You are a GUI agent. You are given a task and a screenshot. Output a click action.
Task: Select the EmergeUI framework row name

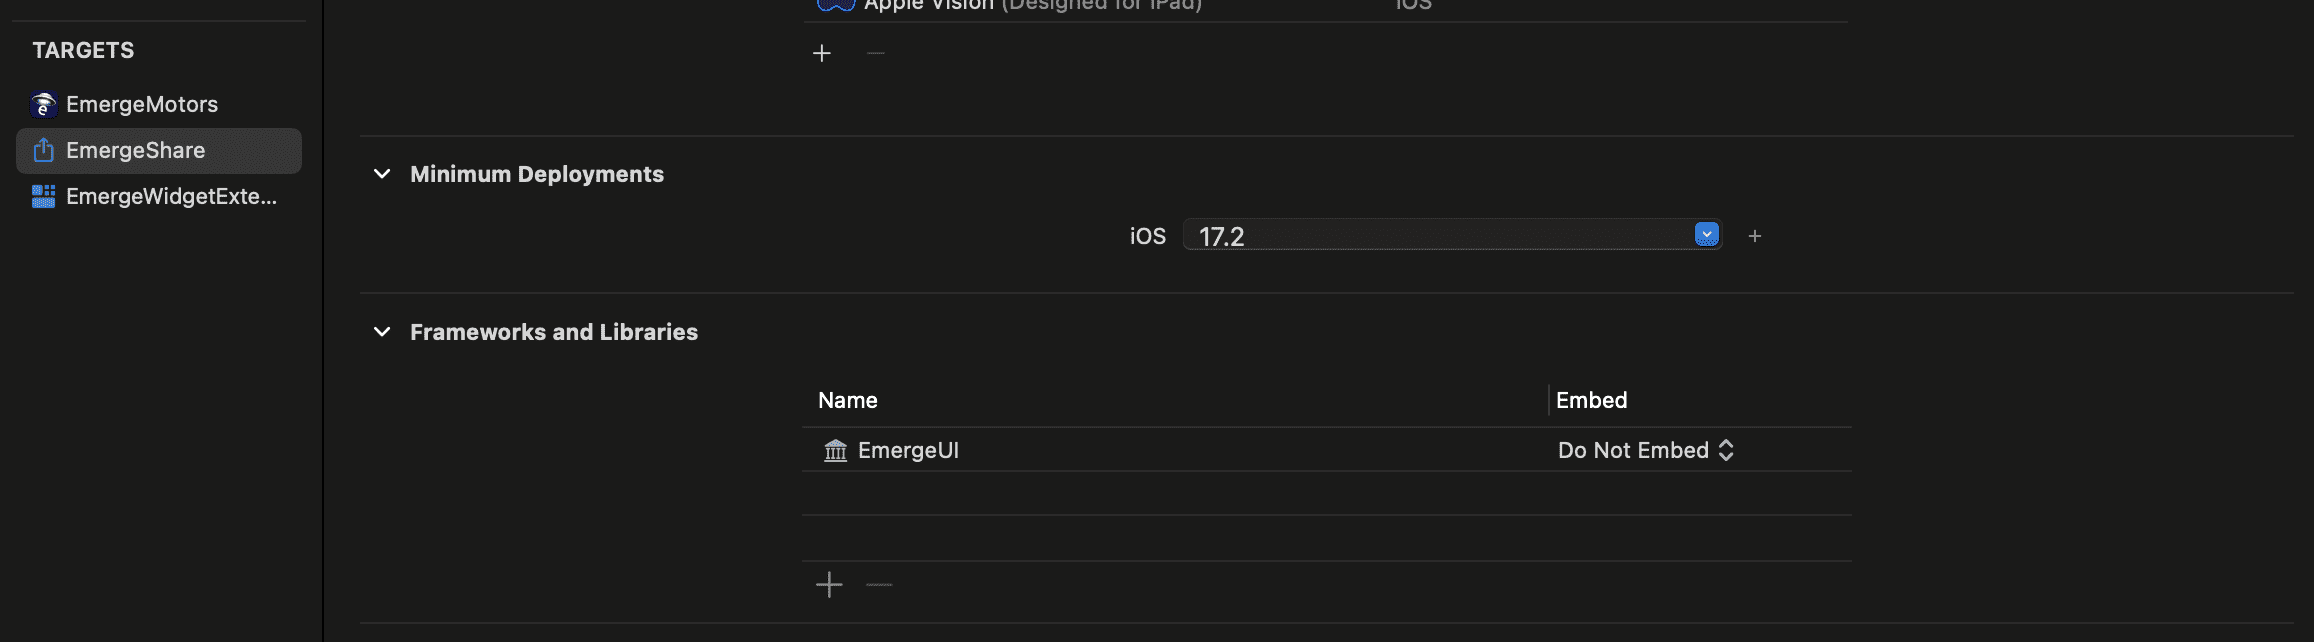point(908,451)
